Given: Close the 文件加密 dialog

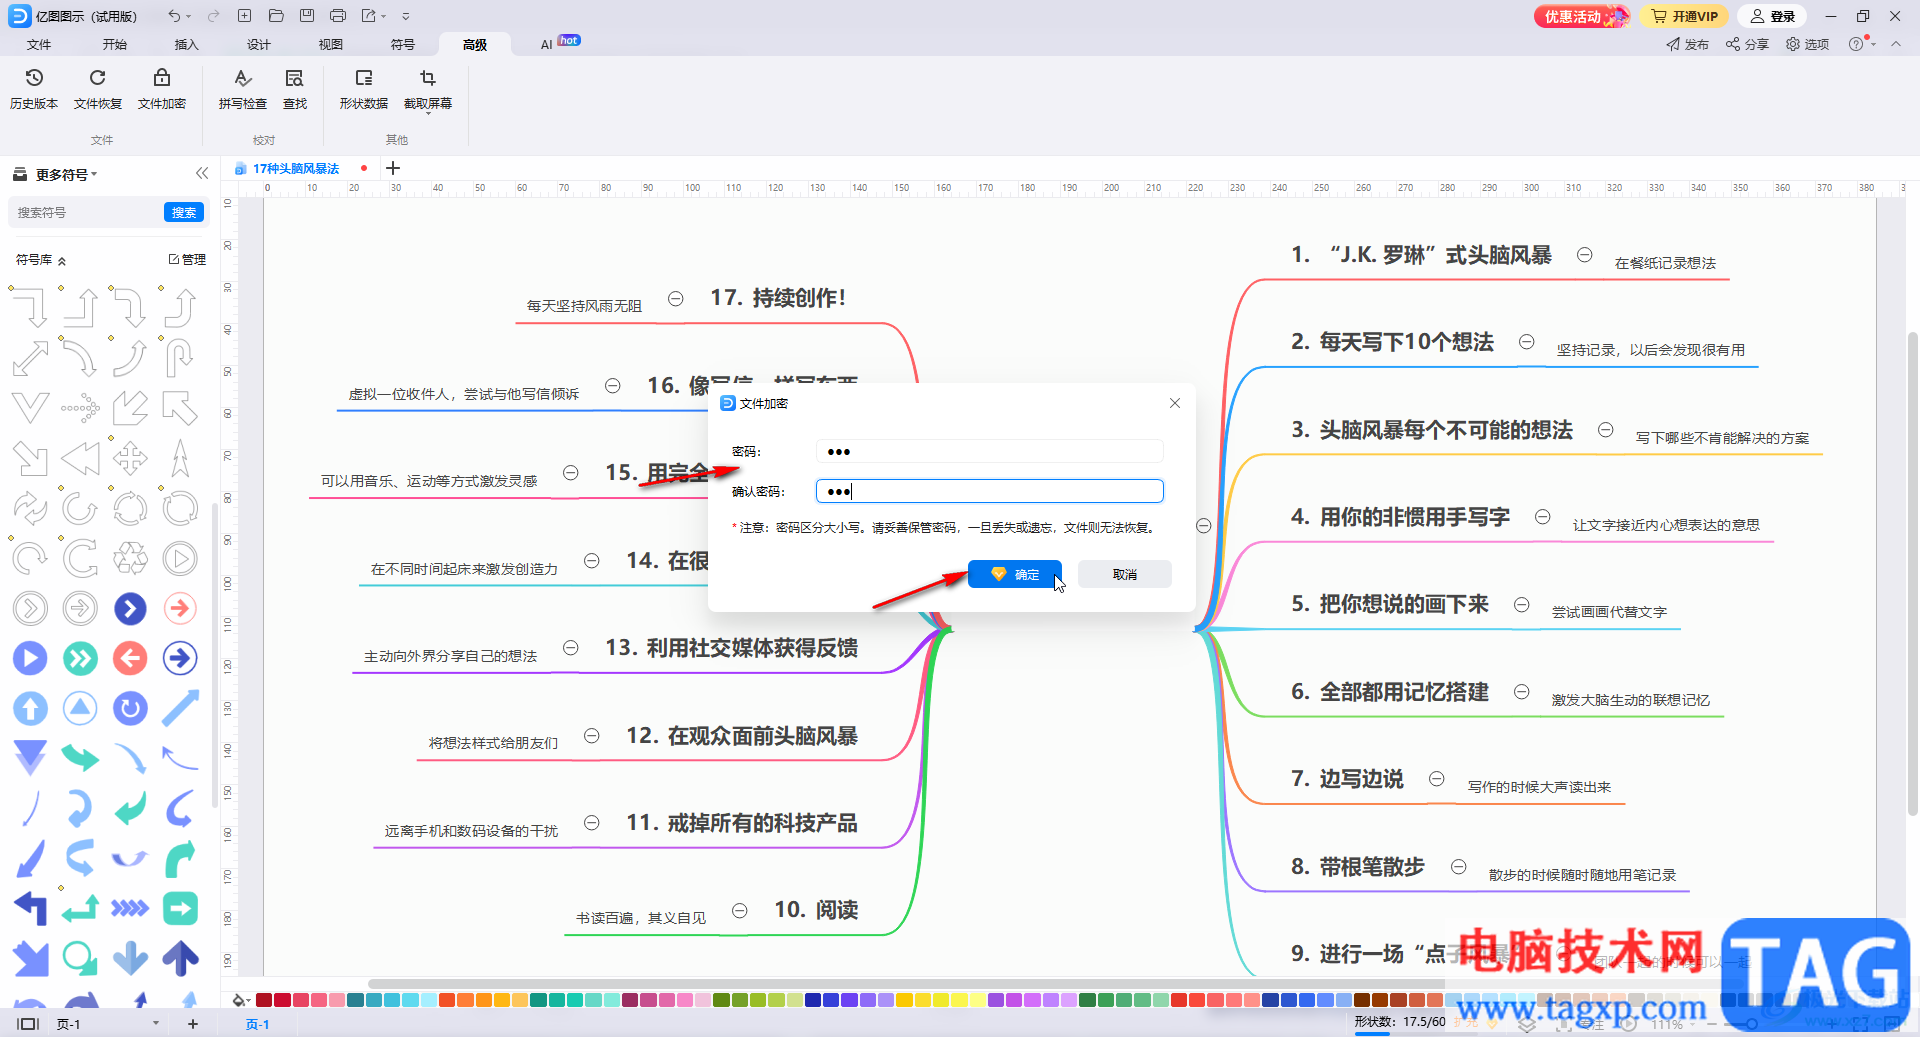Looking at the screenshot, I should tap(1175, 403).
